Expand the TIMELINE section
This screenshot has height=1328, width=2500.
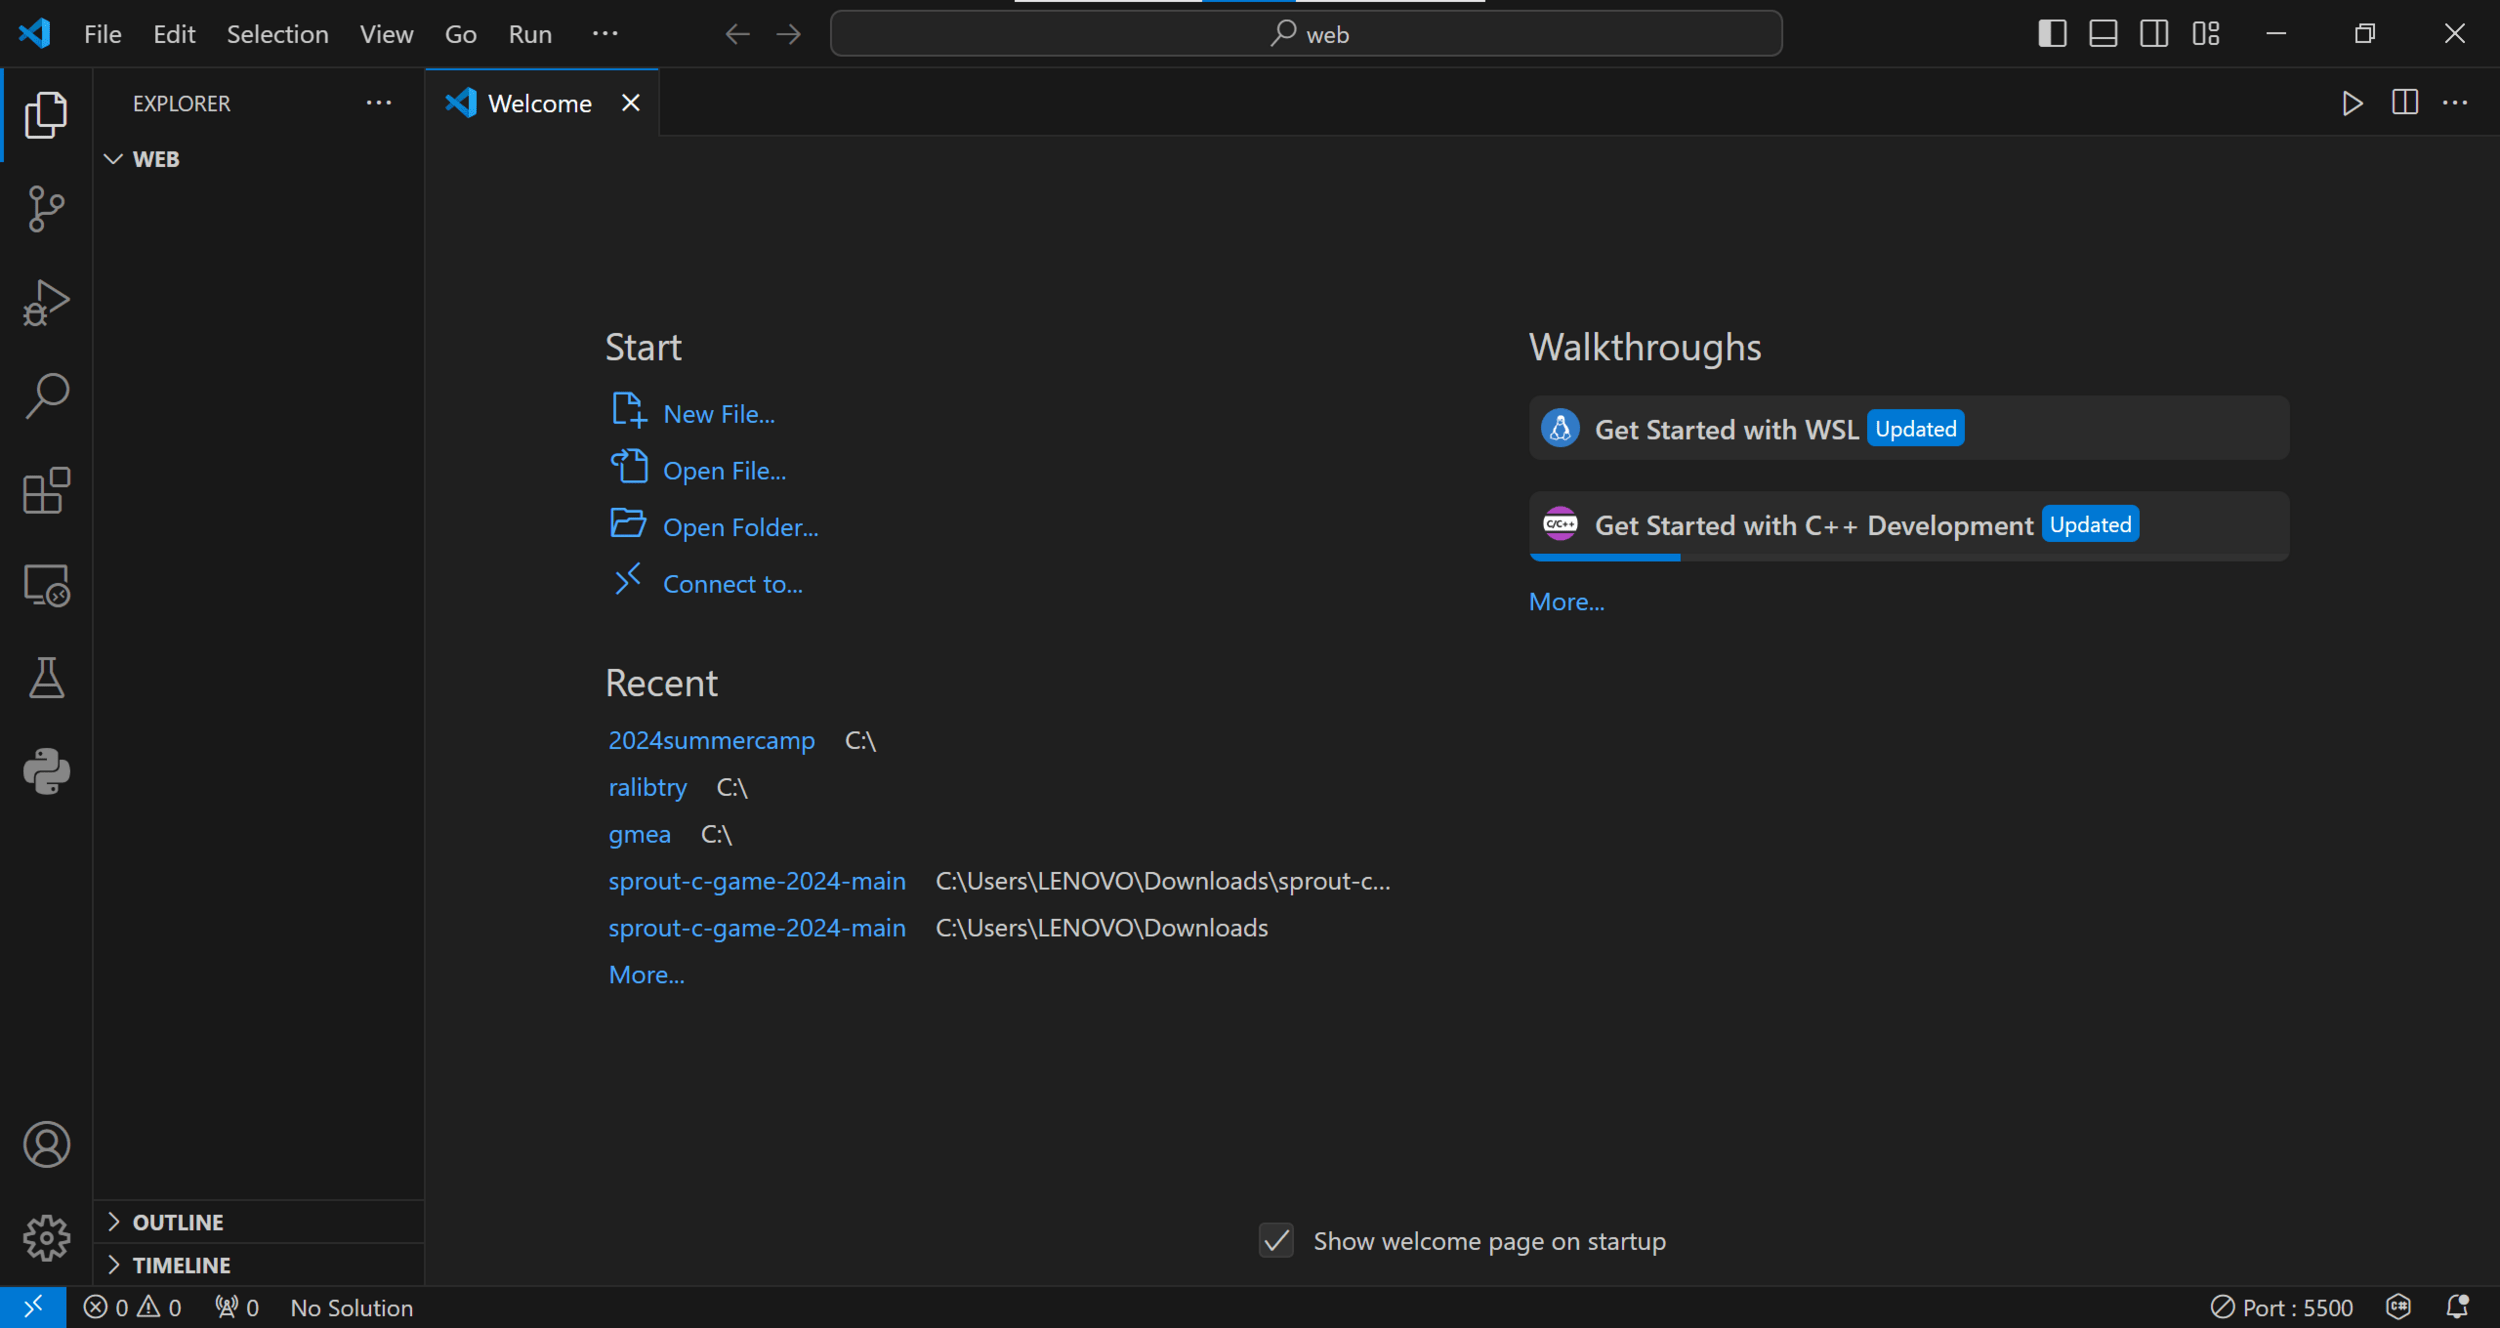click(181, 1265)
